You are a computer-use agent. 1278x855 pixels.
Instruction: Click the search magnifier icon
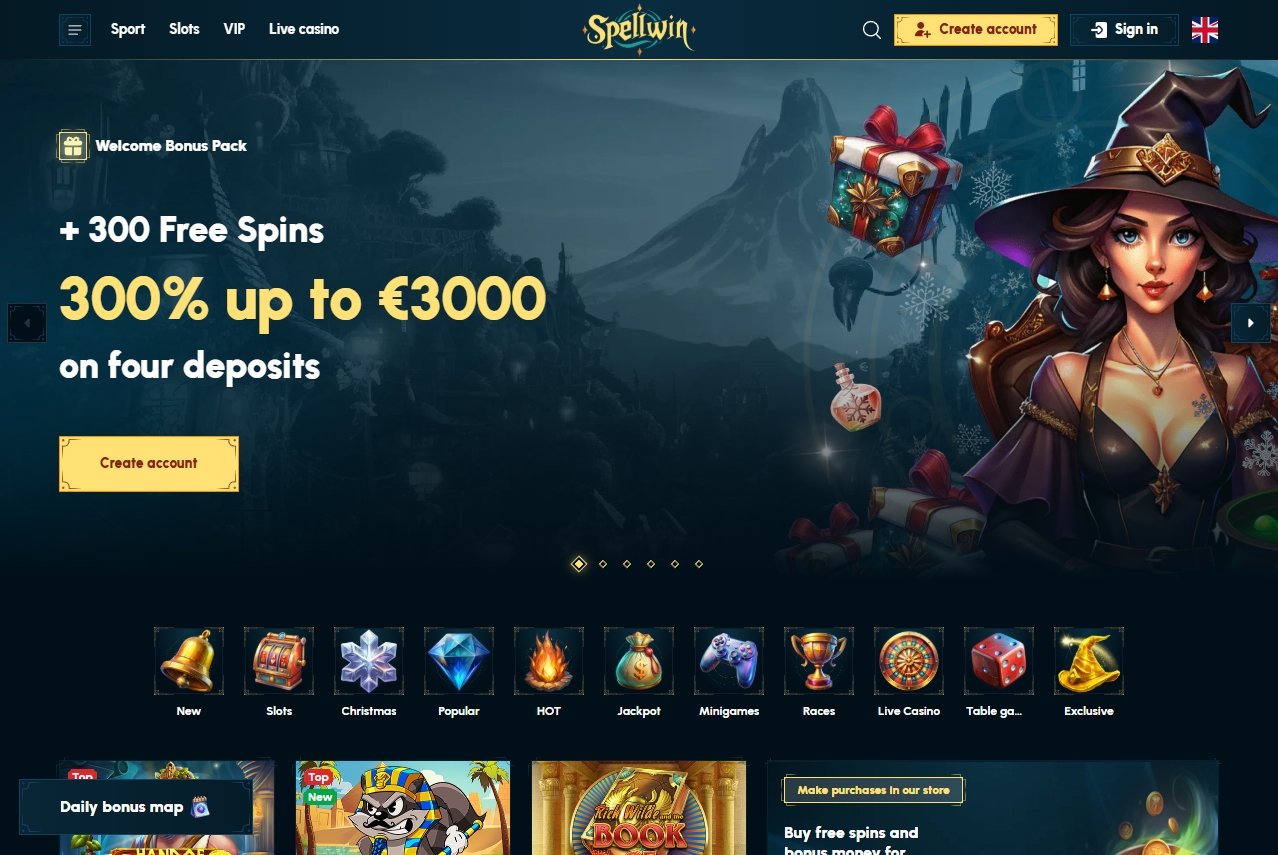[x=872, y=30]
